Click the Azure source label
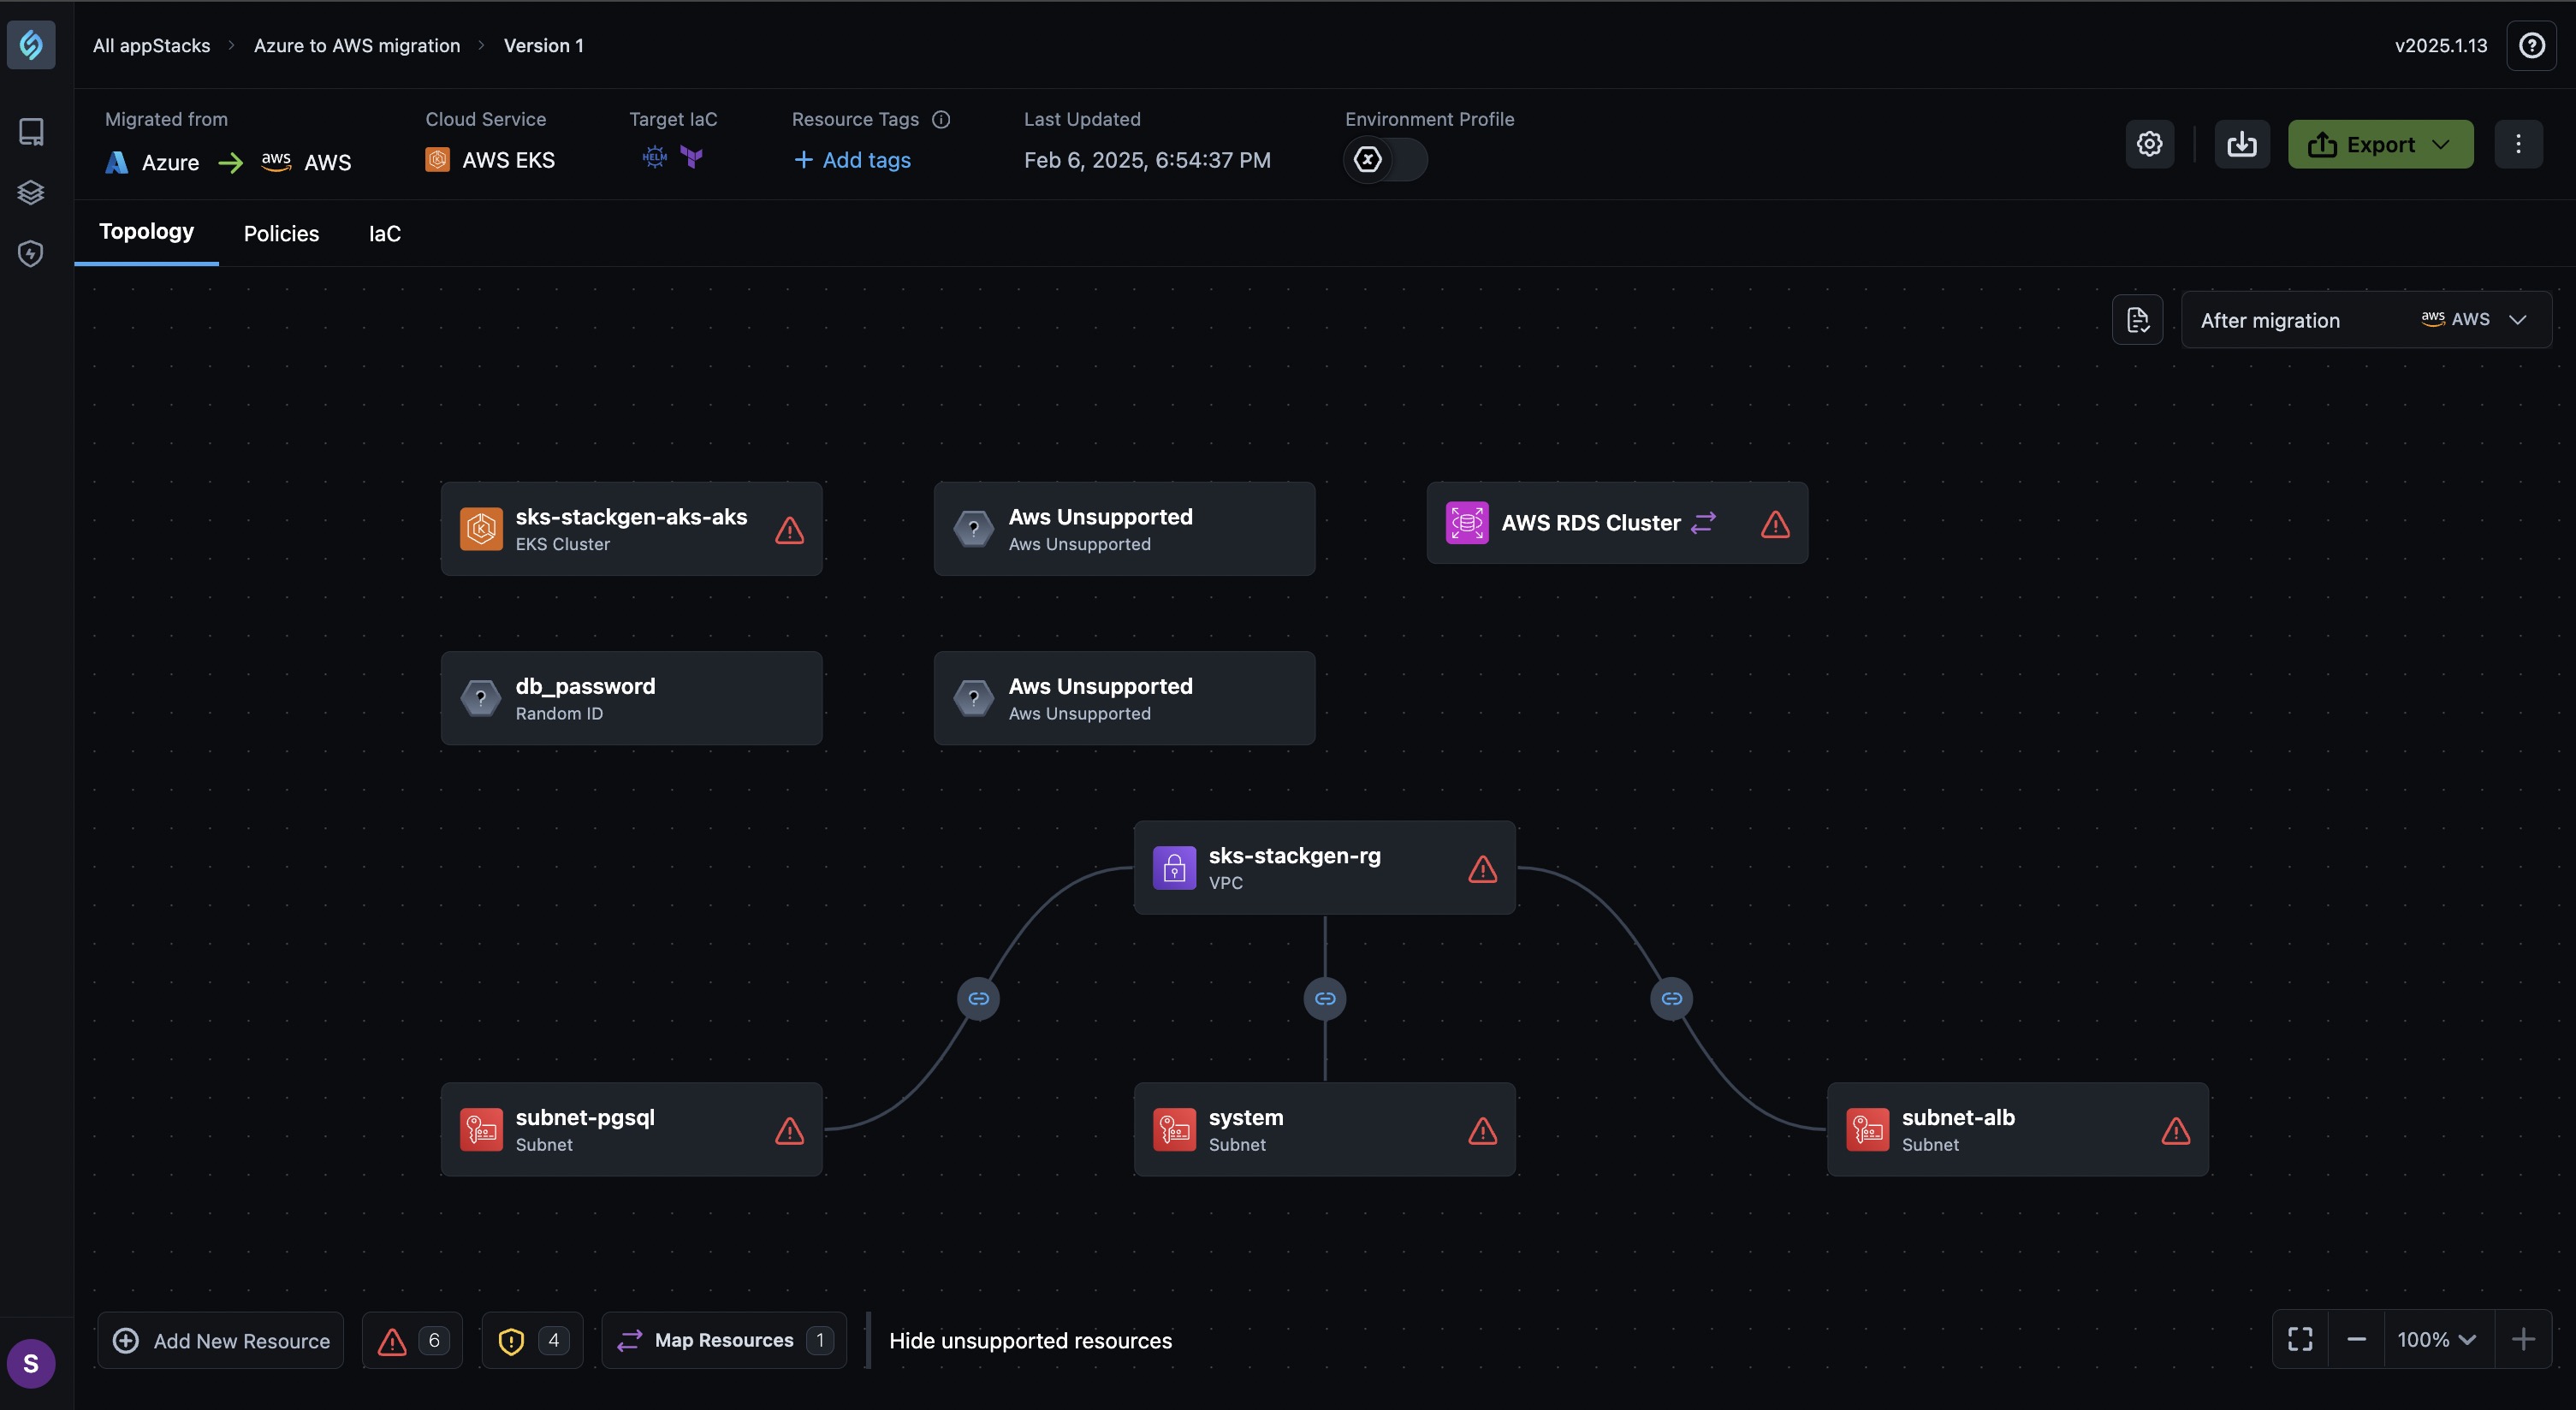The image size is (2576, 1410). (152, 162)
